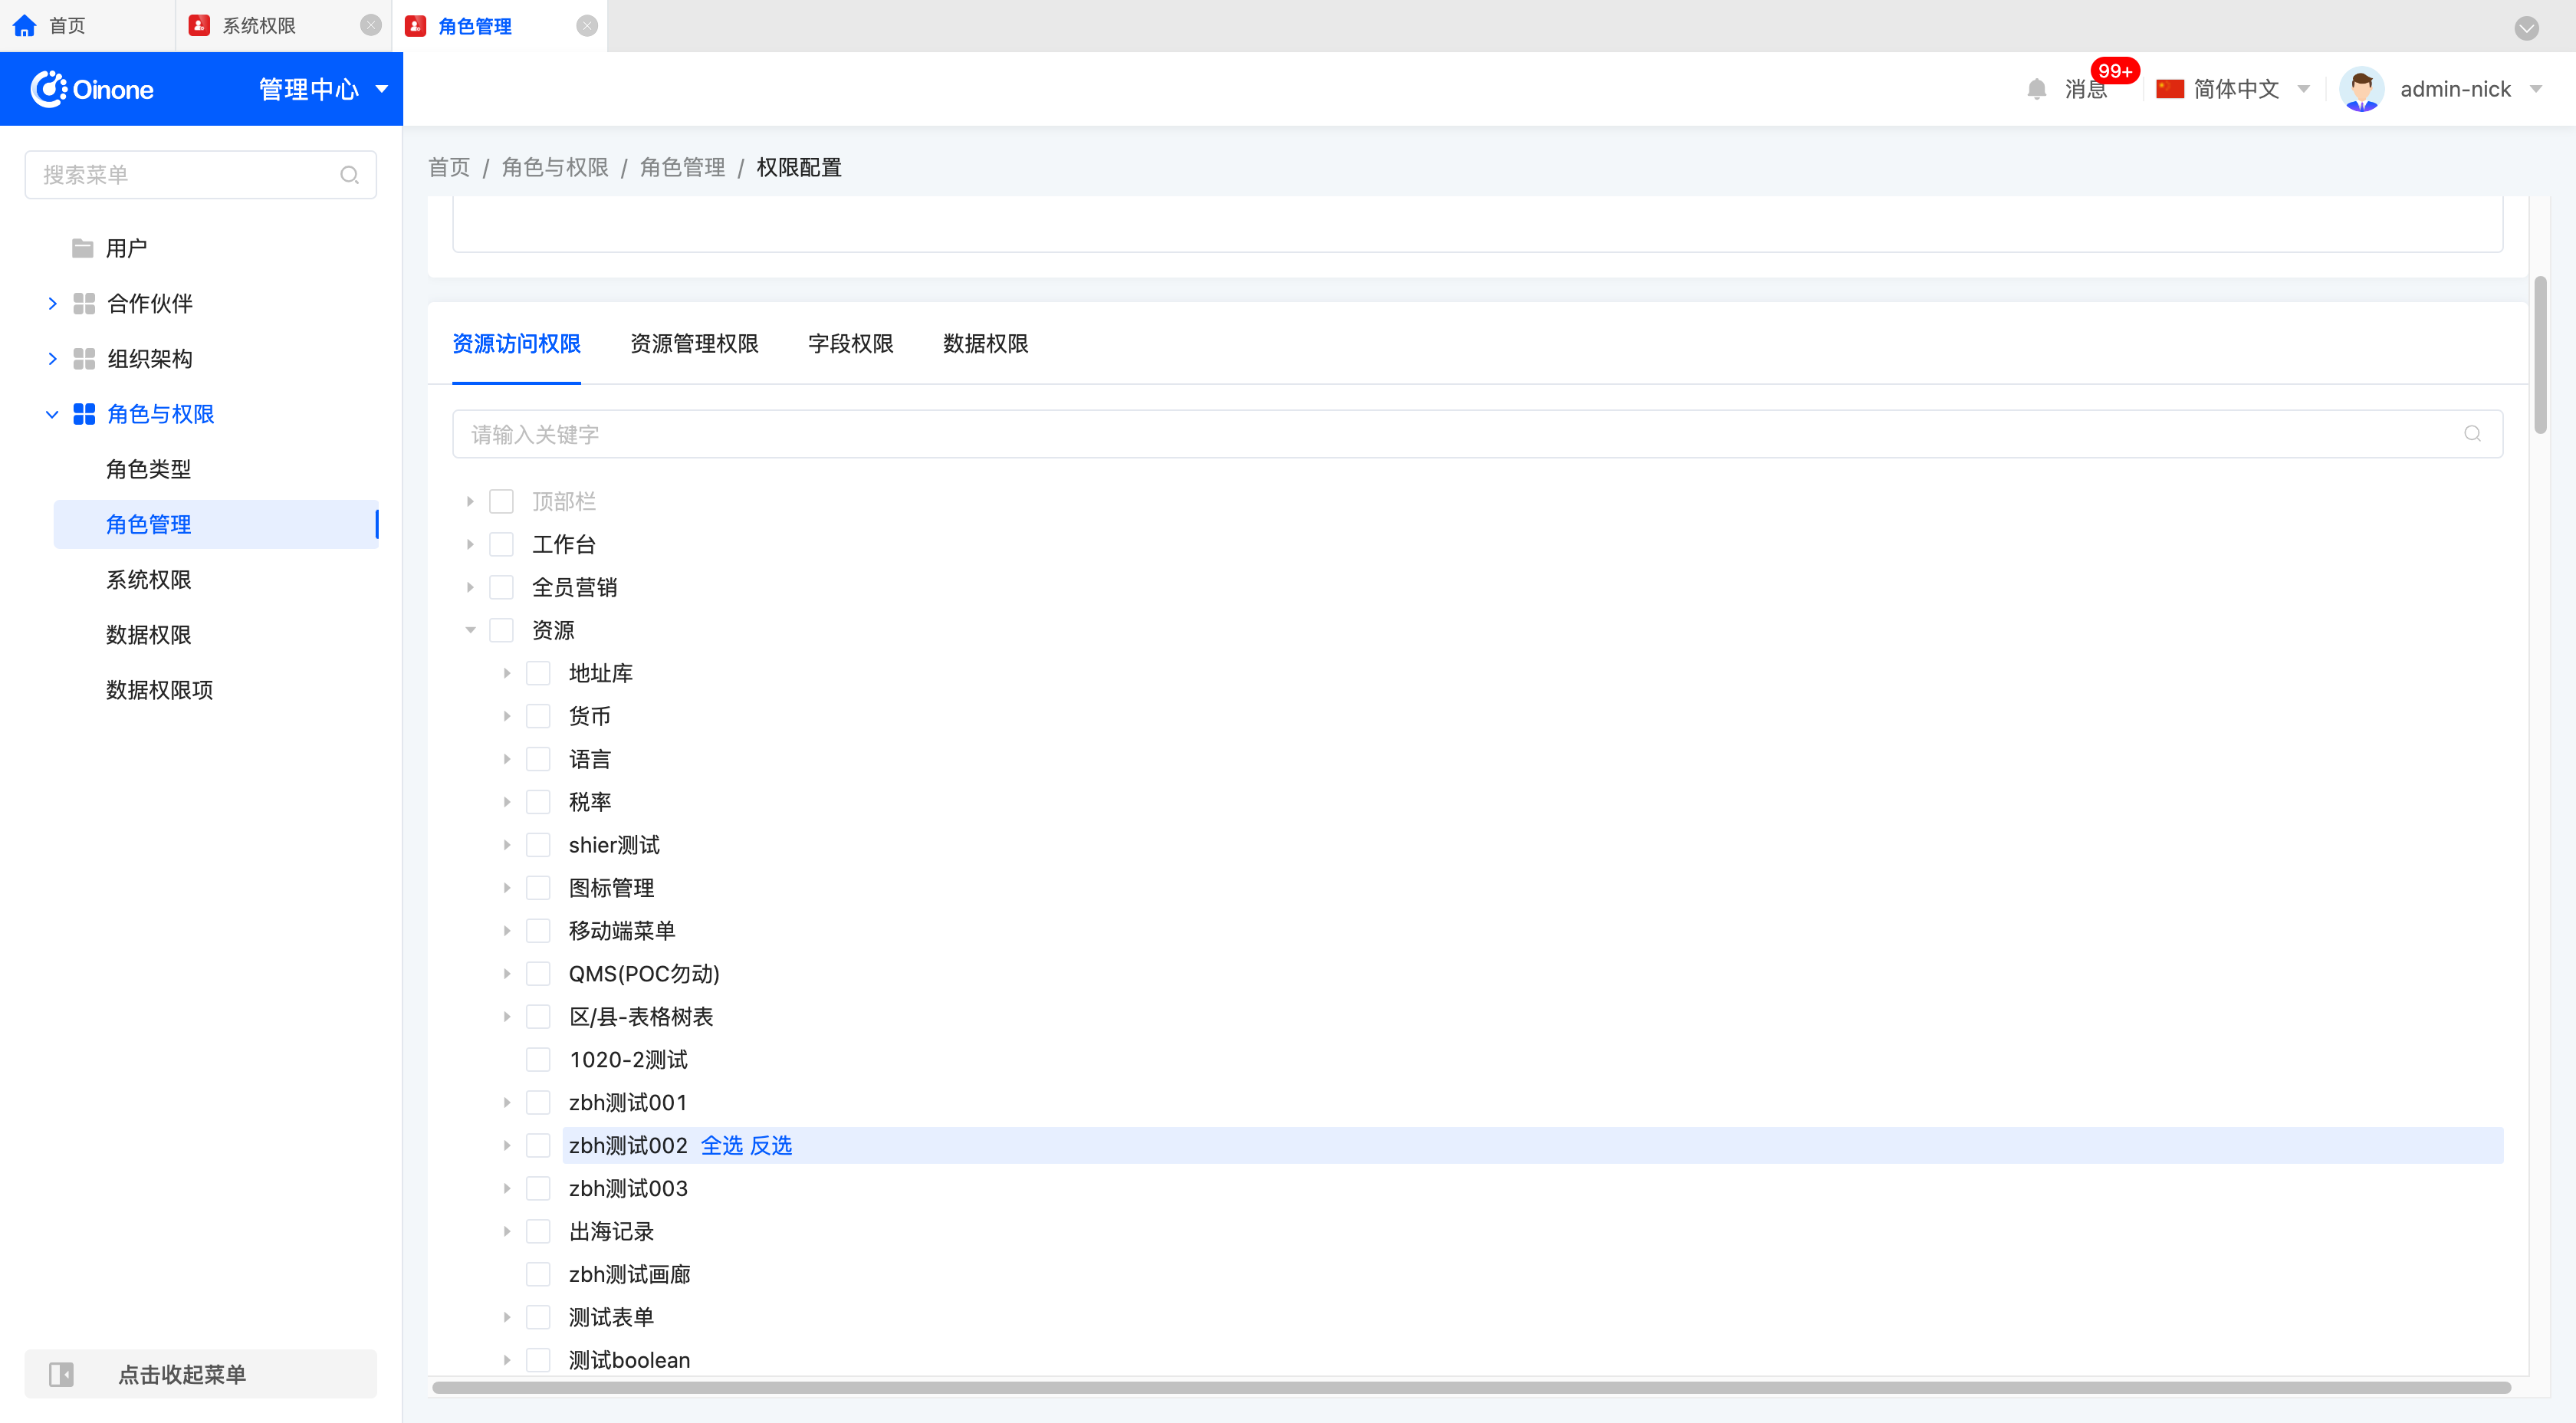Open the tab list dropdown arrow at top right

tap(2526, 27)
